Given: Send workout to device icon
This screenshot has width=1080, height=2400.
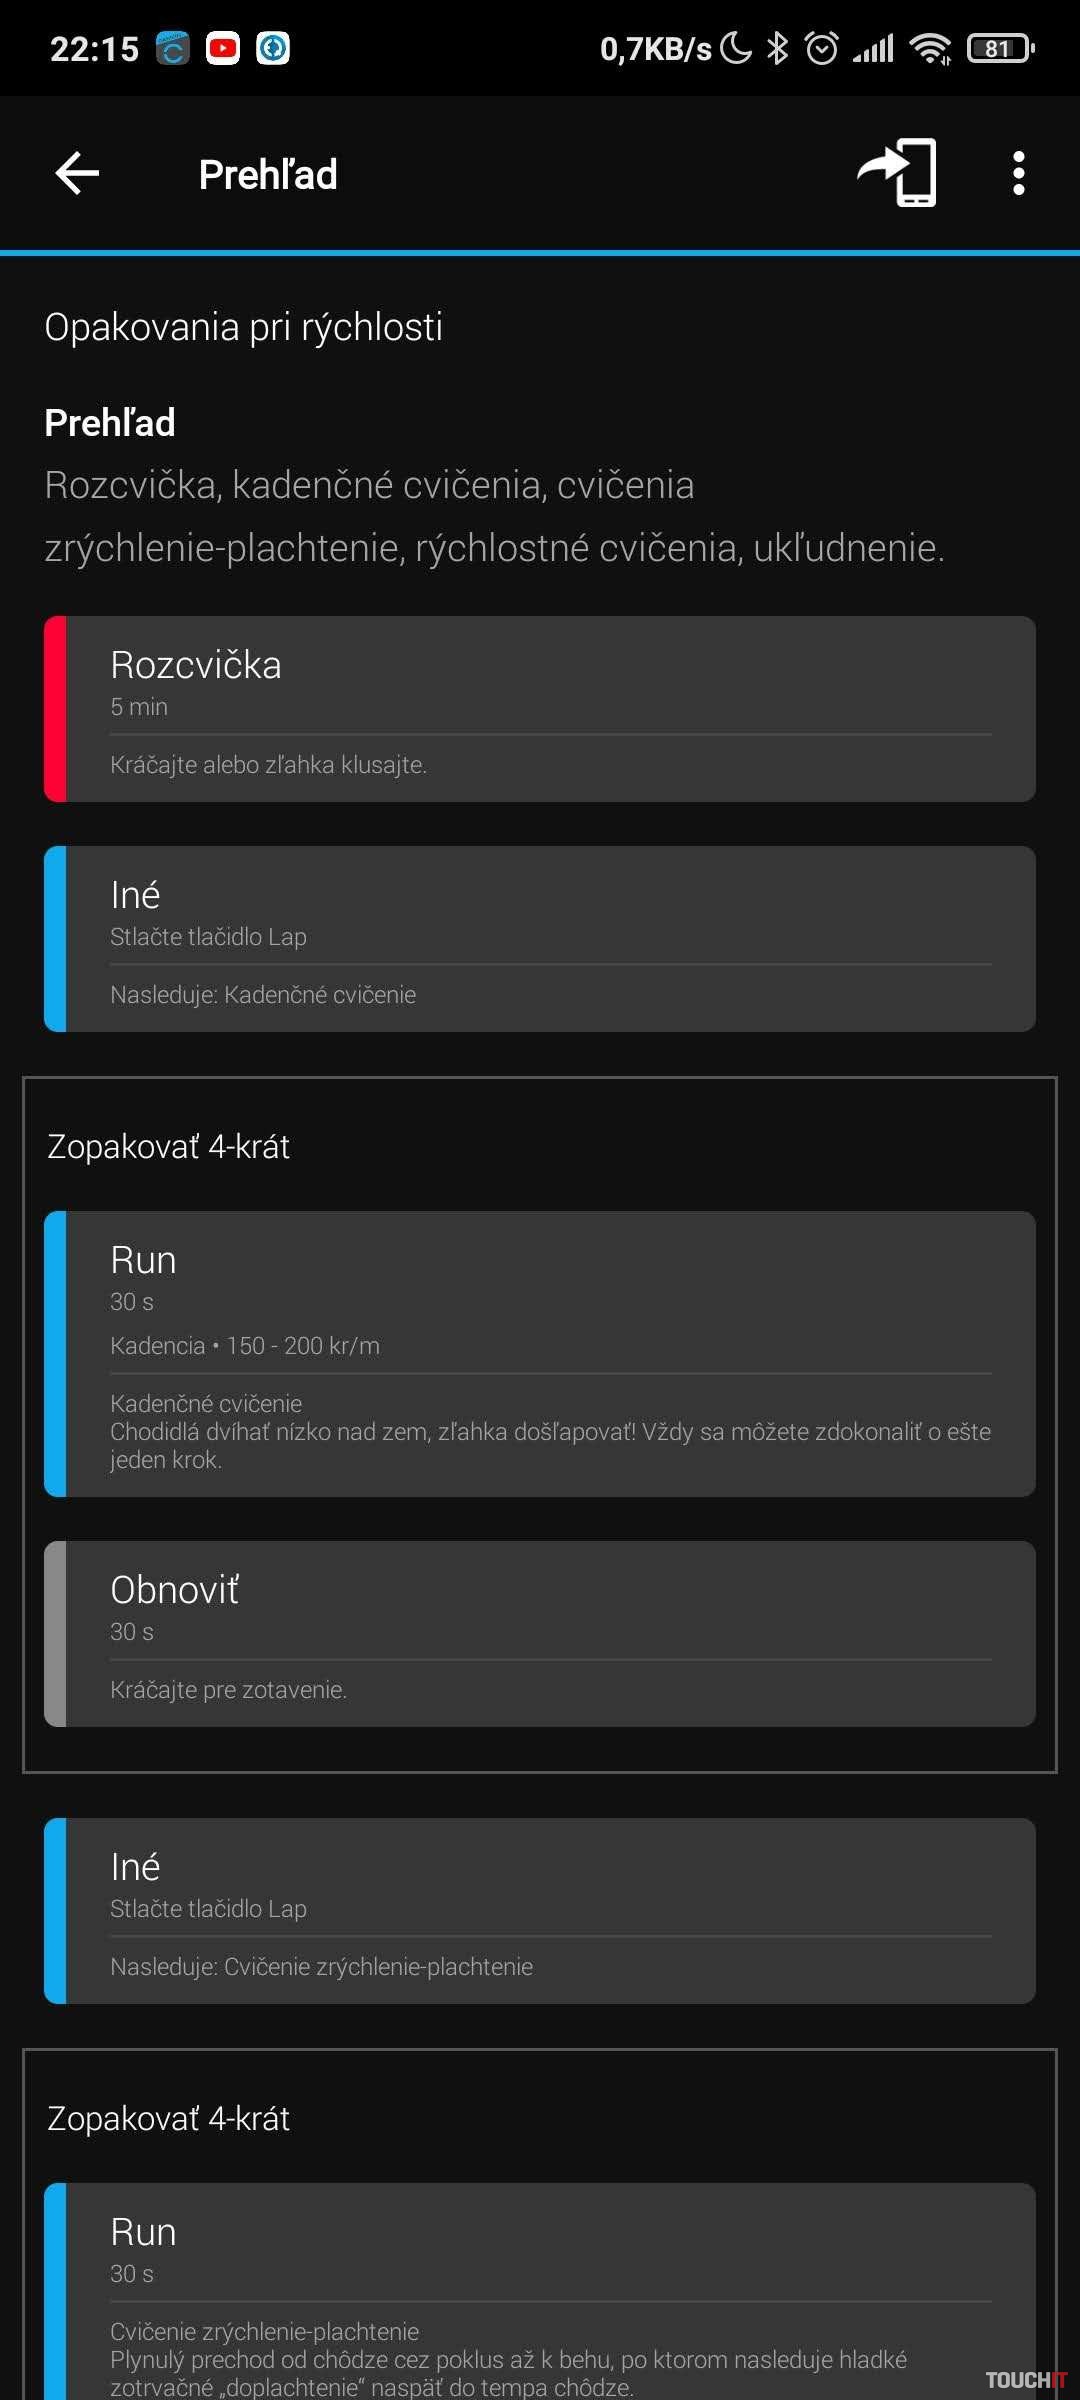Looking at the screenshot, I should [x=897, y=173].
